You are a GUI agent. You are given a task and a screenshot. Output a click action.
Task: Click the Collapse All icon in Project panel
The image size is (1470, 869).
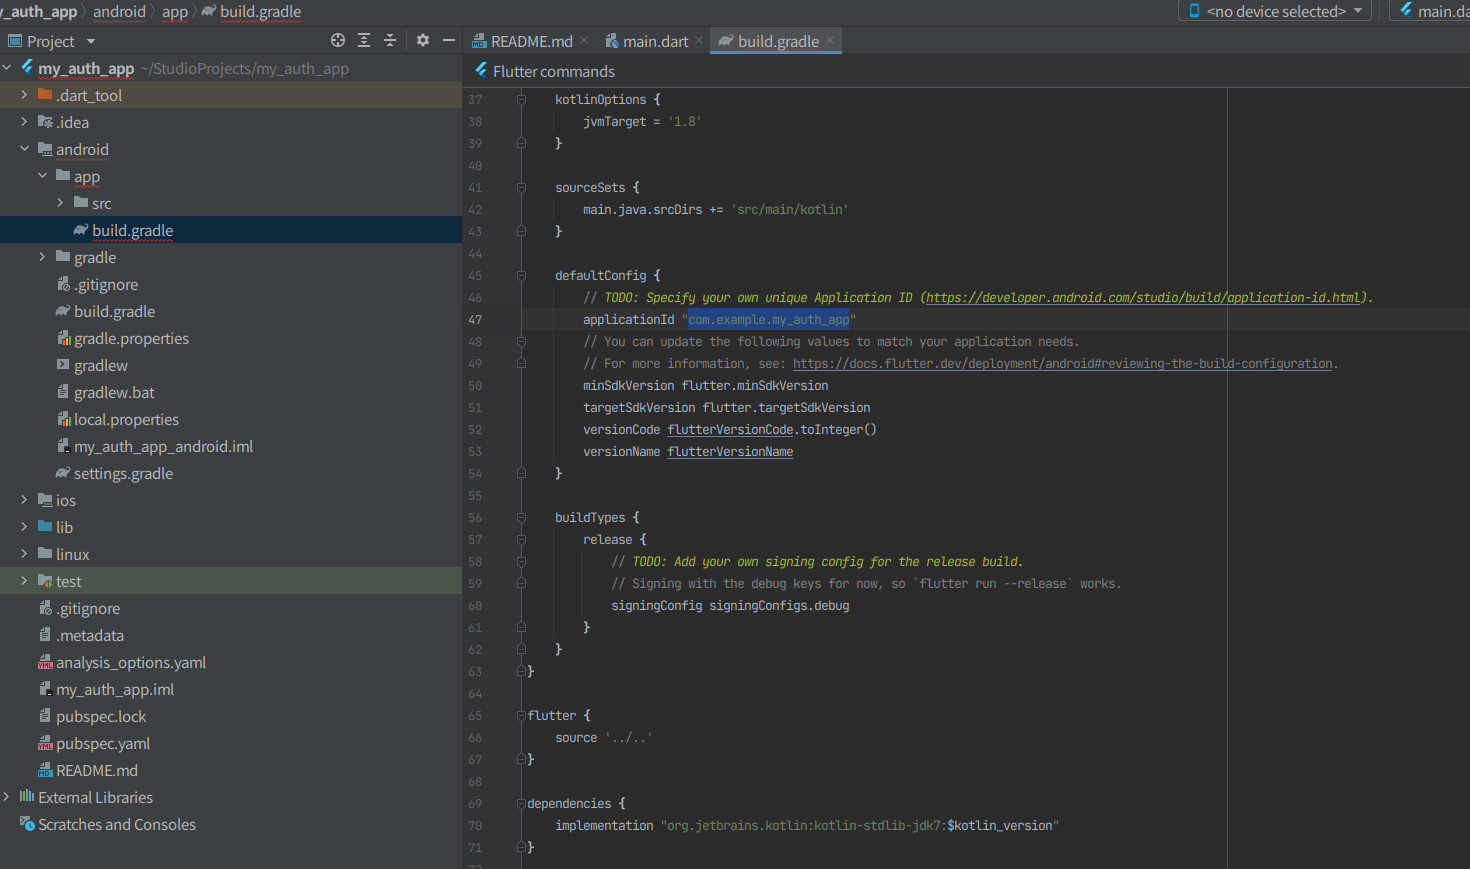coord(390,40)
